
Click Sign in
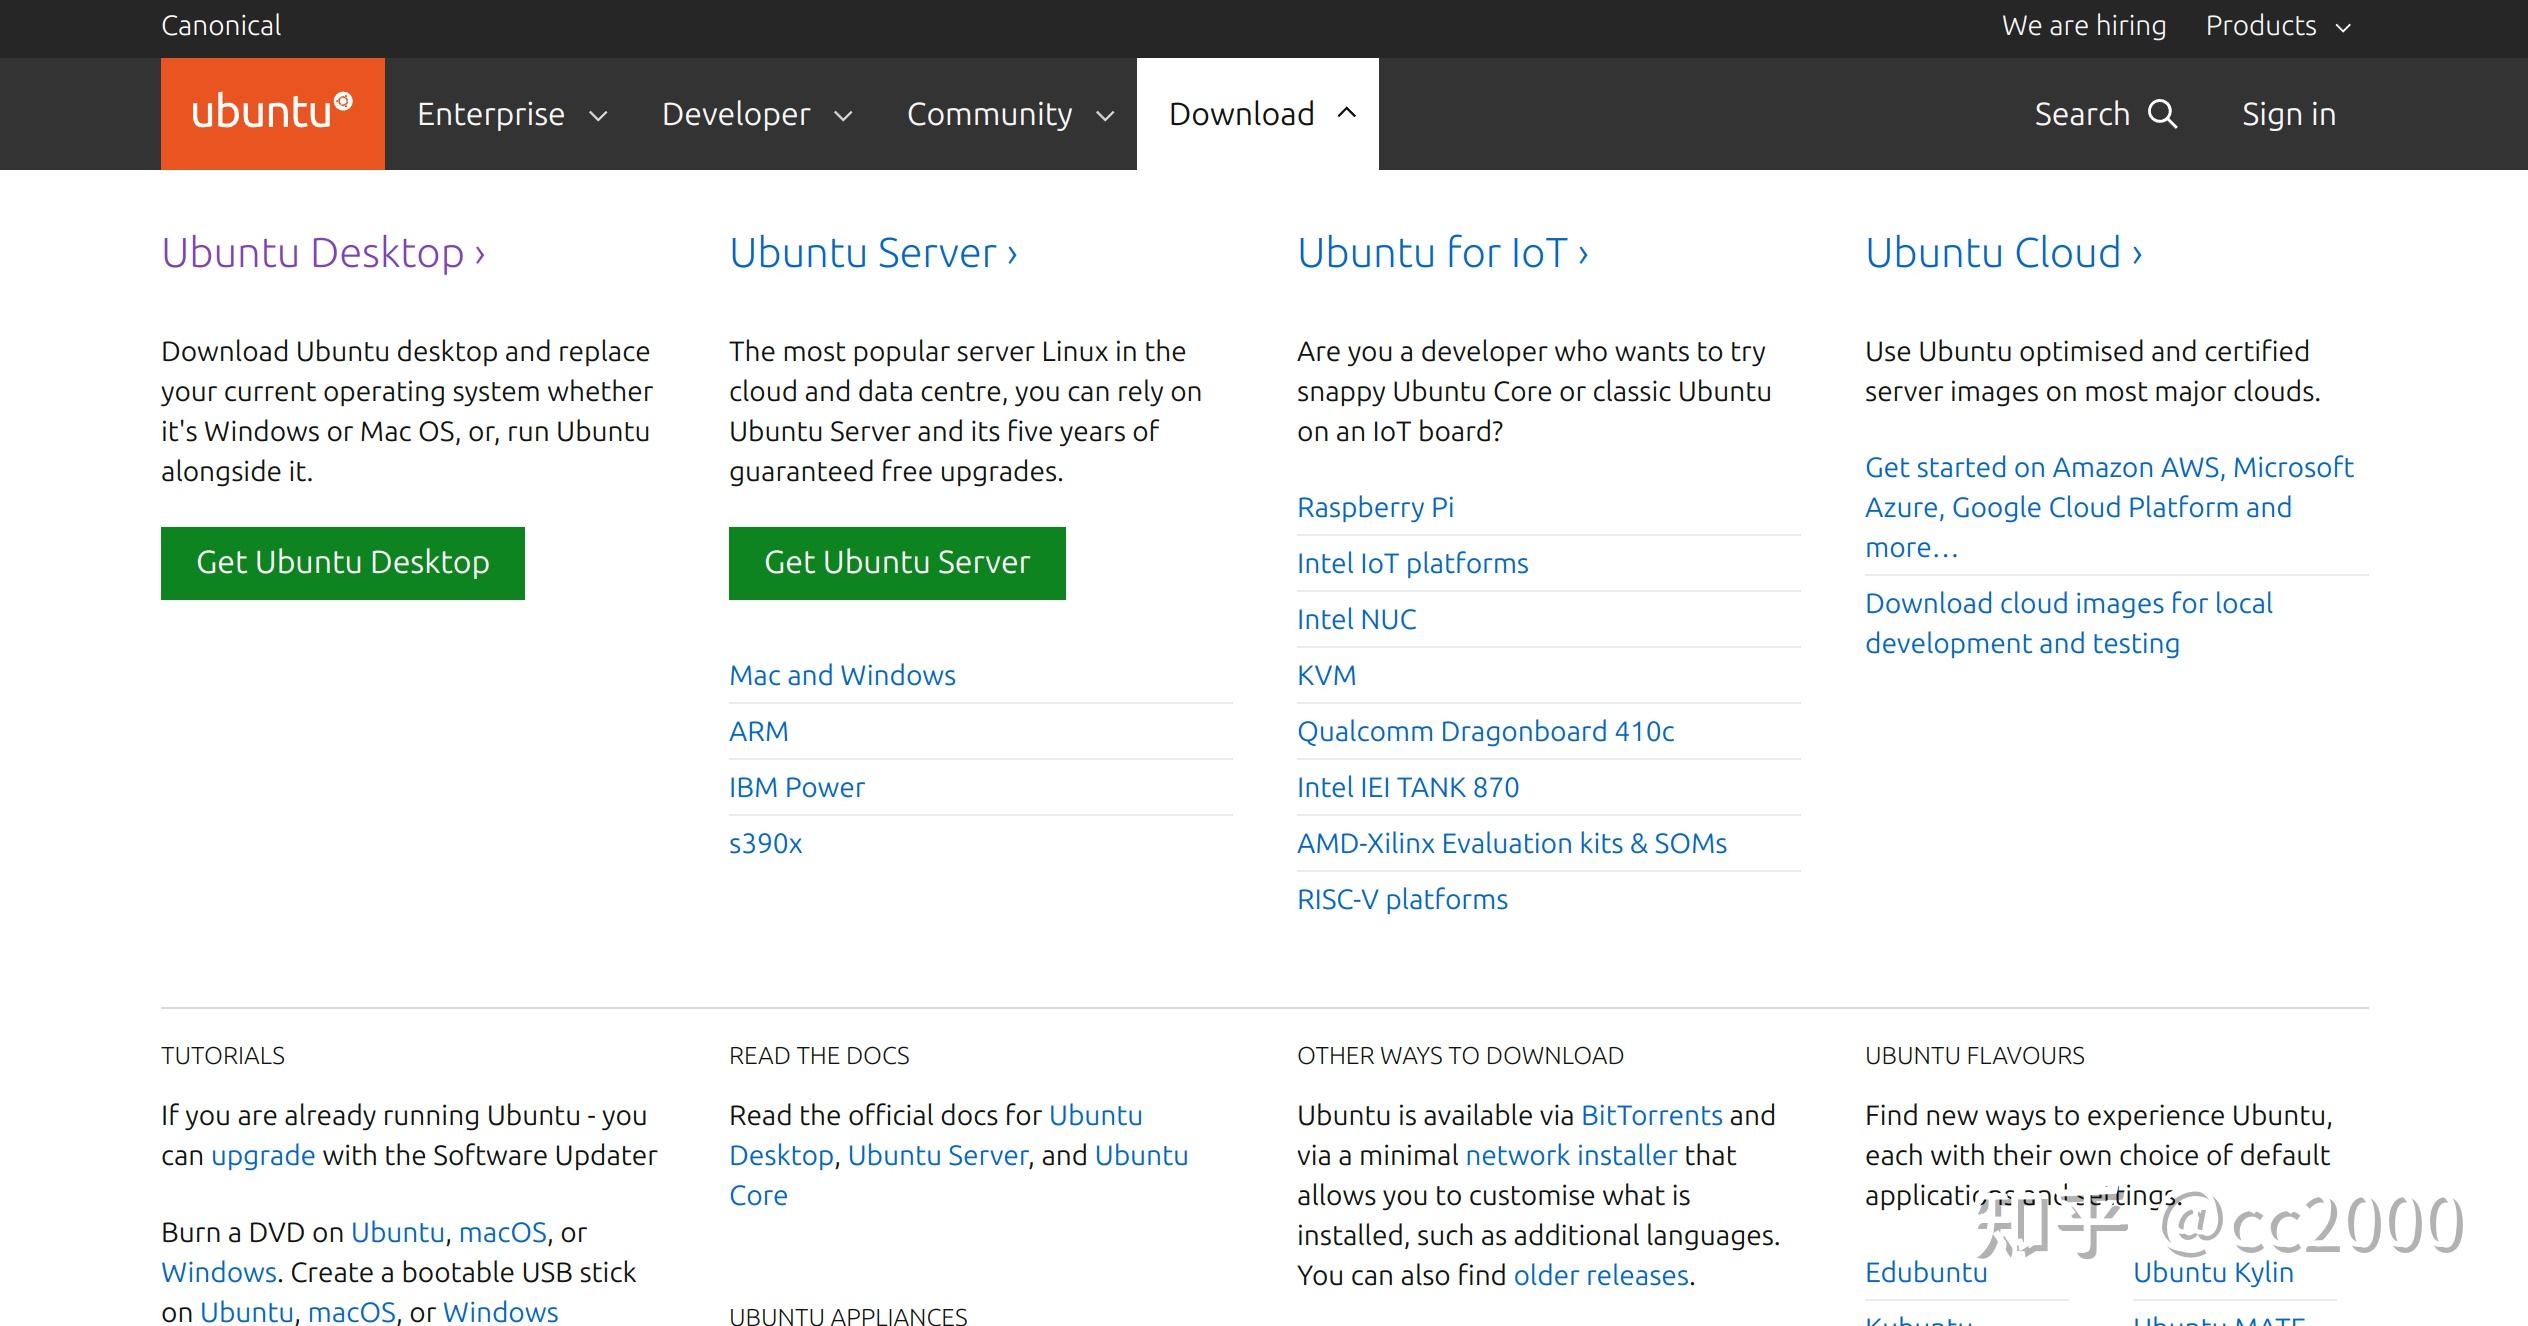pos(2289,114)
